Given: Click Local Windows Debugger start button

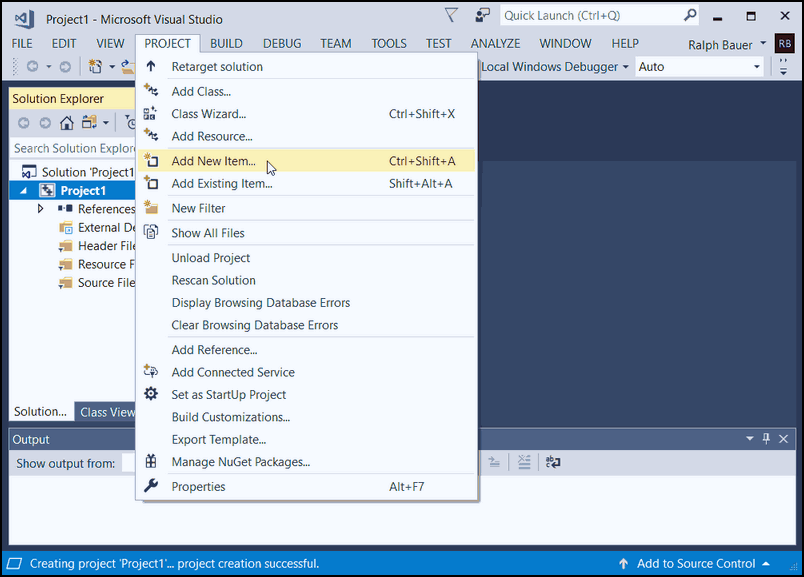Looking at the screenshot, I should [x=549, y=67].
